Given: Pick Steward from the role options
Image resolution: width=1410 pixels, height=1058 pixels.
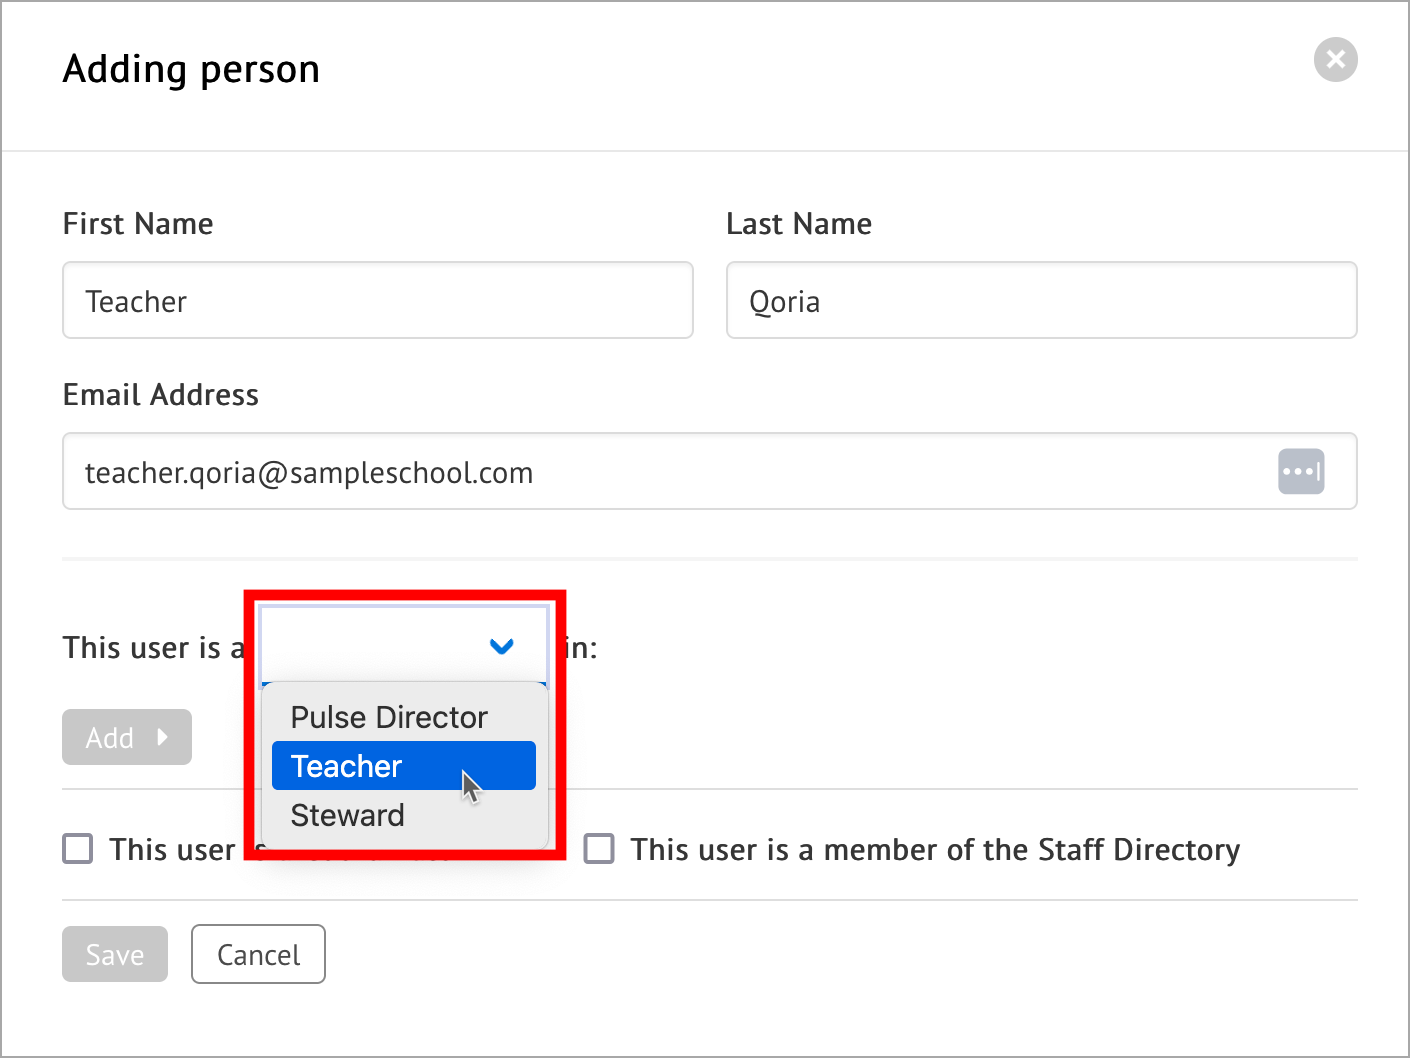Looking at the screenshot, I should coord(404,815).
